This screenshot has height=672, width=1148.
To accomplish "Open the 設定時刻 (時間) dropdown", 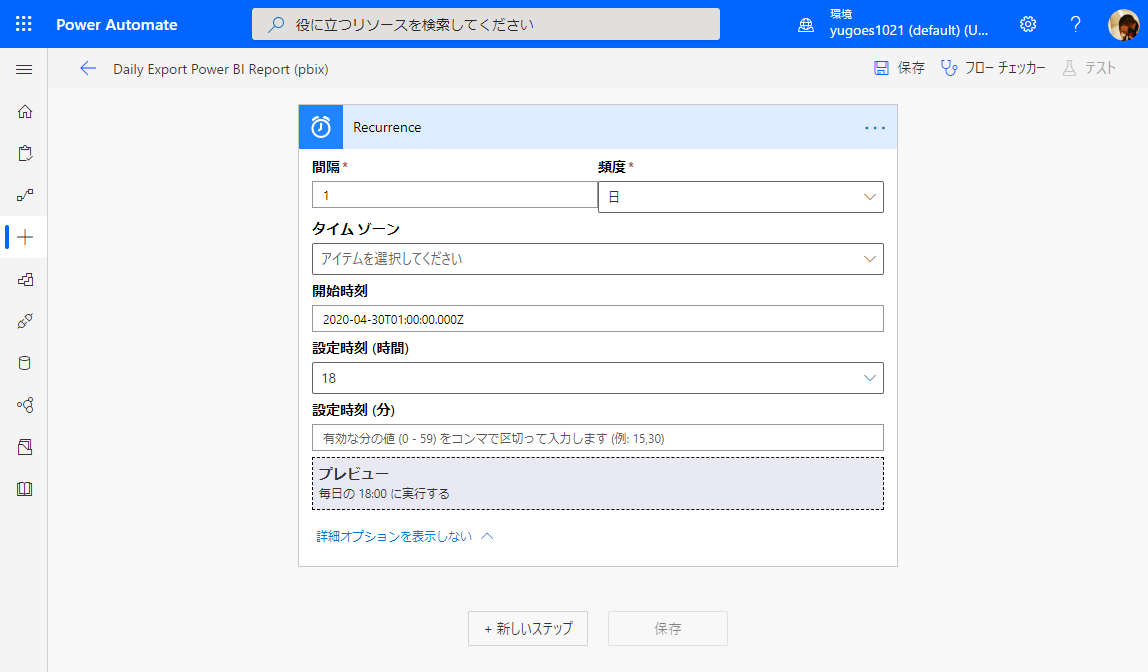I will [x=597, y=378].
